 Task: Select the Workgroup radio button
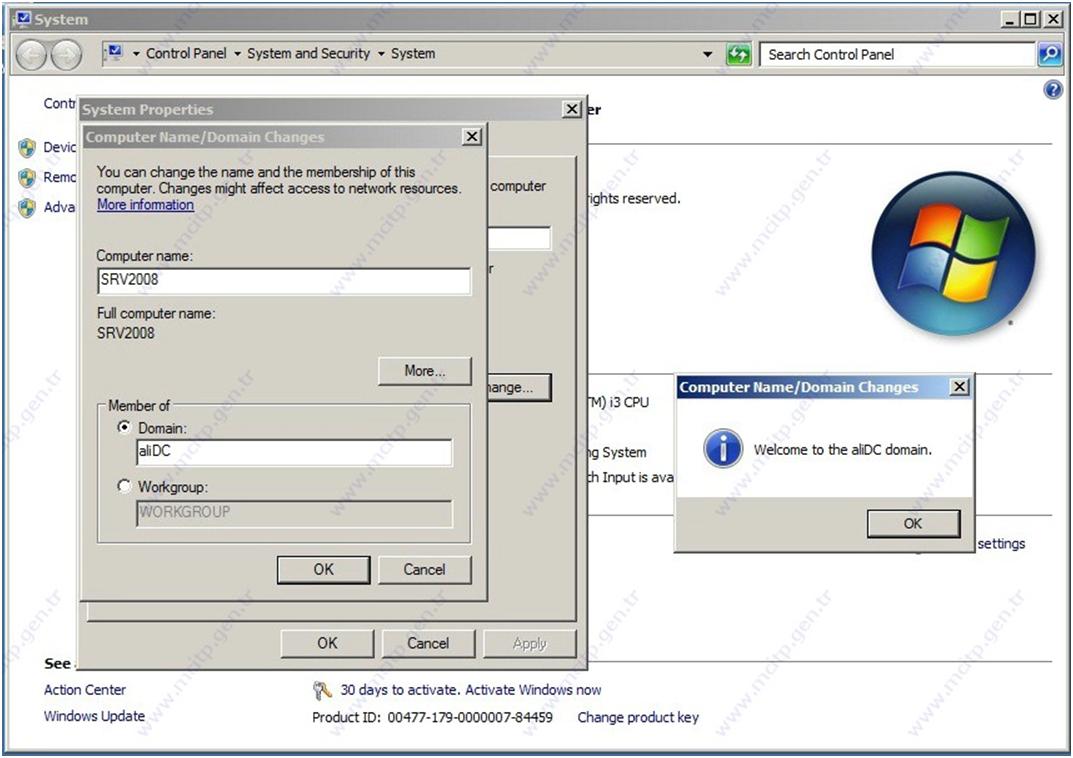[124, 487]
